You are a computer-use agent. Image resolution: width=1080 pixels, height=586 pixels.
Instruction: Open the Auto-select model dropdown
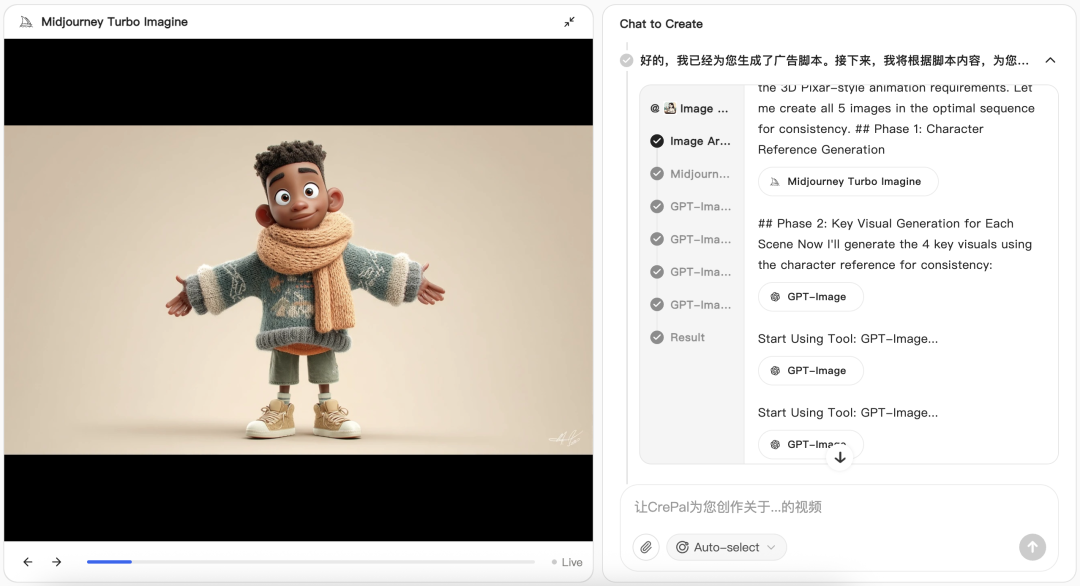pos(726,547)
